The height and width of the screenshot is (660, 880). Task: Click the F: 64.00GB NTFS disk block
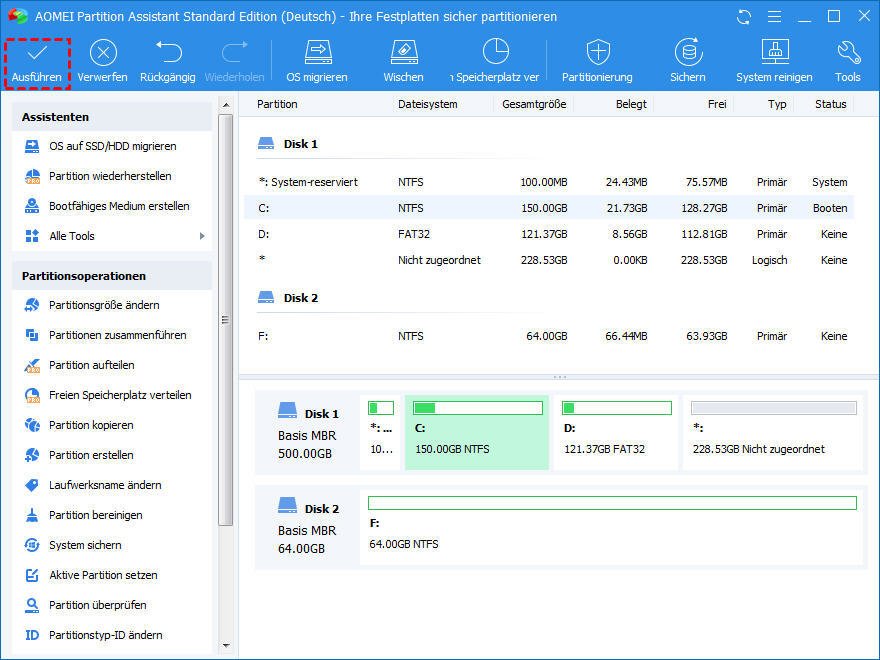pyautogui.click(x=612, y=528)
